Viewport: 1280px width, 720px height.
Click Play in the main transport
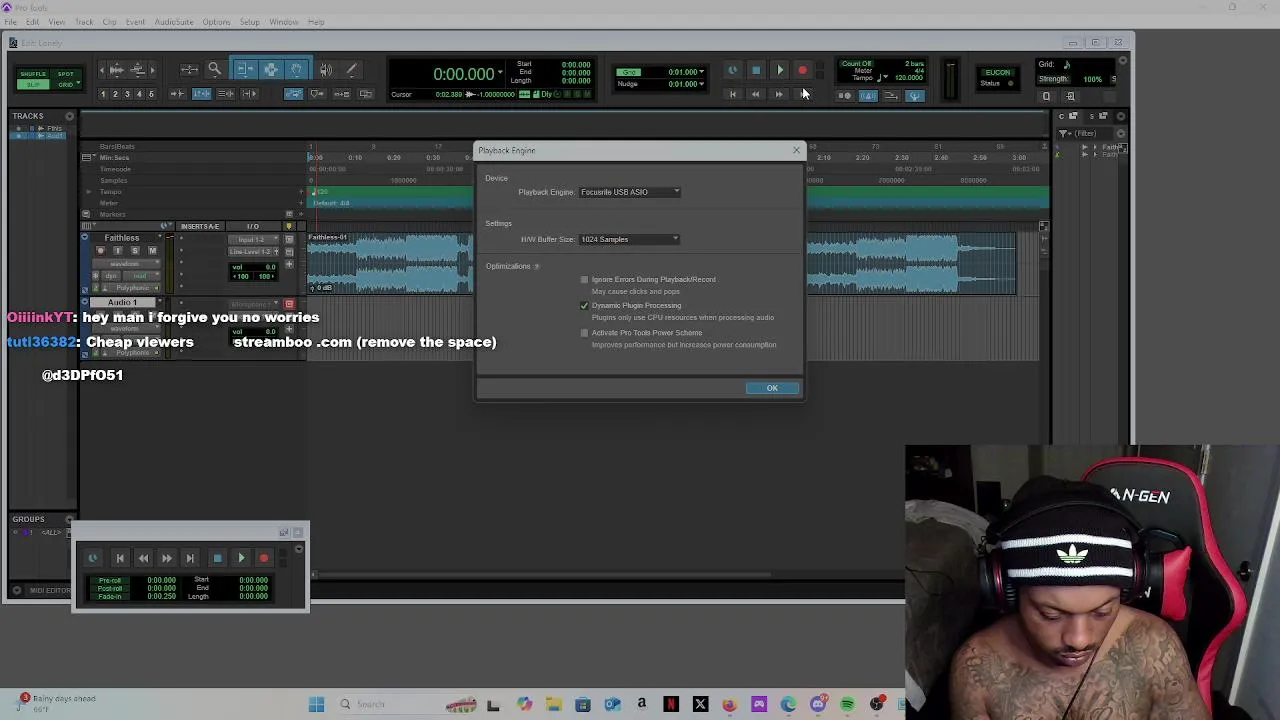tap(780, 70)
